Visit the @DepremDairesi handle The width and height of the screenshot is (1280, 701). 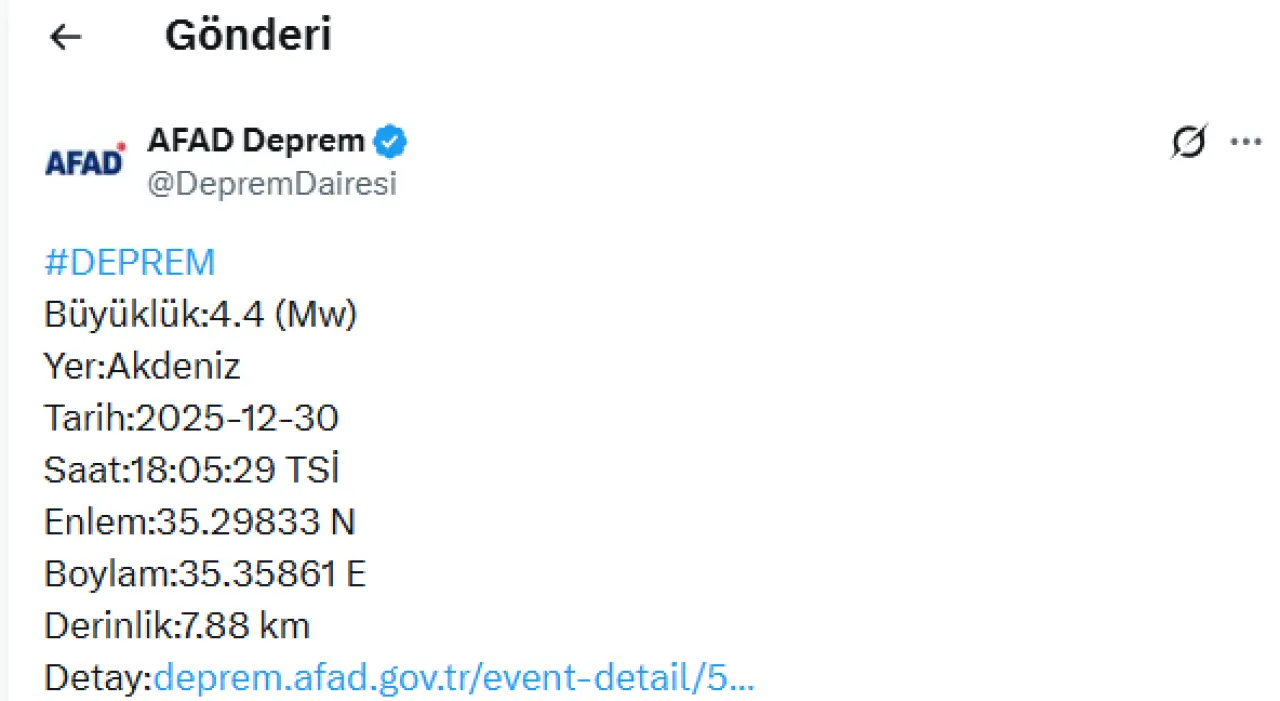(272, 184)
